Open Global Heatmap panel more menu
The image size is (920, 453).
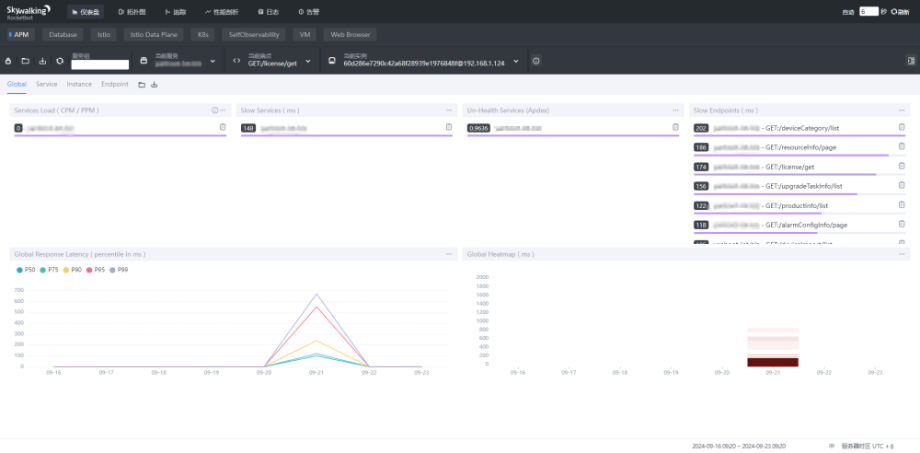pyautogui.click(x=902, y=254)
